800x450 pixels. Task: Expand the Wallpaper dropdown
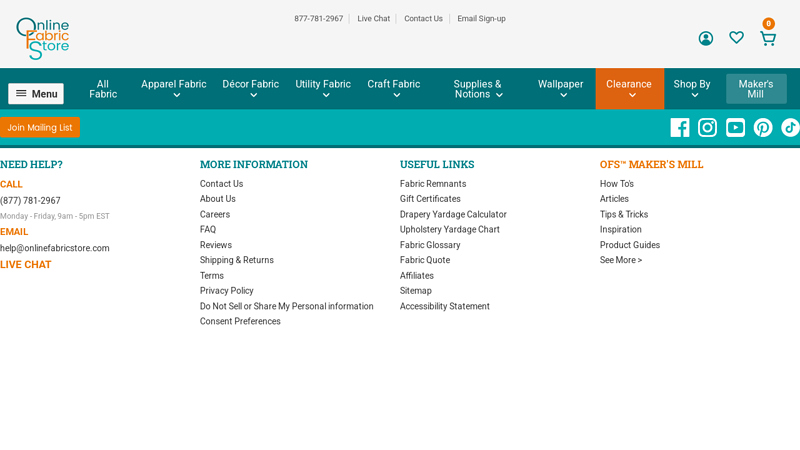(560, 89)
